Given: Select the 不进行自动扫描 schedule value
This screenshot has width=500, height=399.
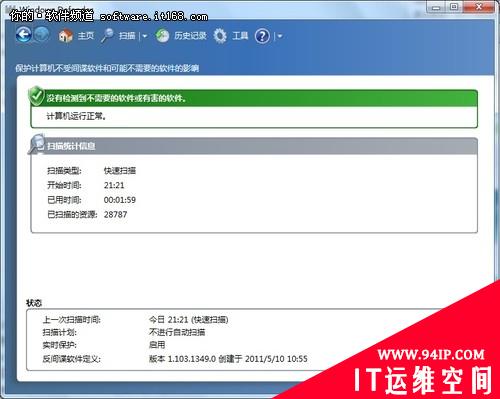Looking at the screenshot, I should pos(177,332).
